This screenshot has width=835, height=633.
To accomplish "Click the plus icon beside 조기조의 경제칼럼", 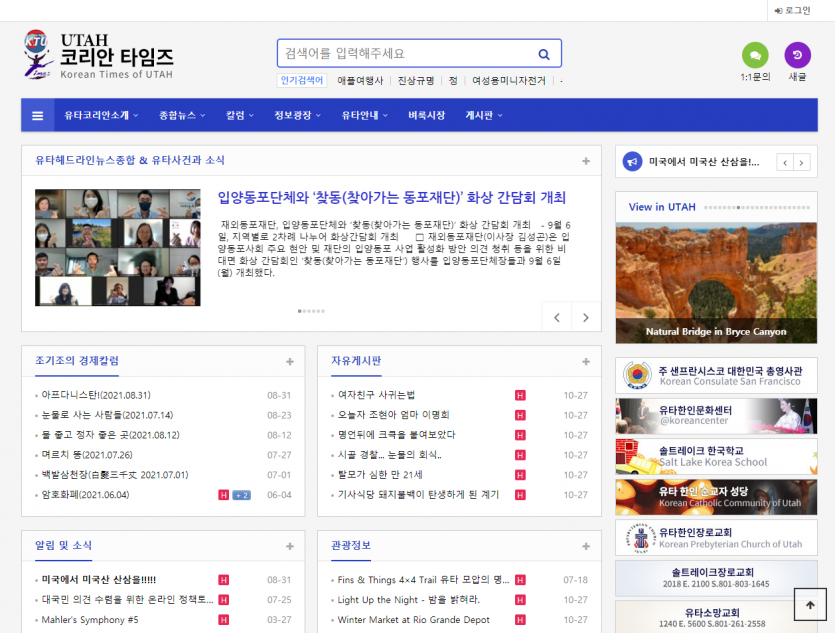I will [x=290, y=361].
